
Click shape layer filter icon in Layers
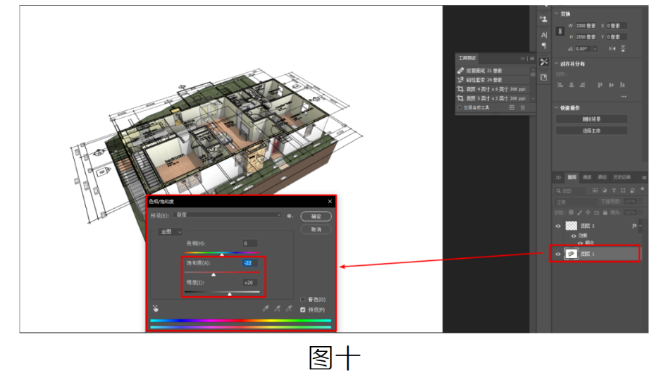click(623, 190)
